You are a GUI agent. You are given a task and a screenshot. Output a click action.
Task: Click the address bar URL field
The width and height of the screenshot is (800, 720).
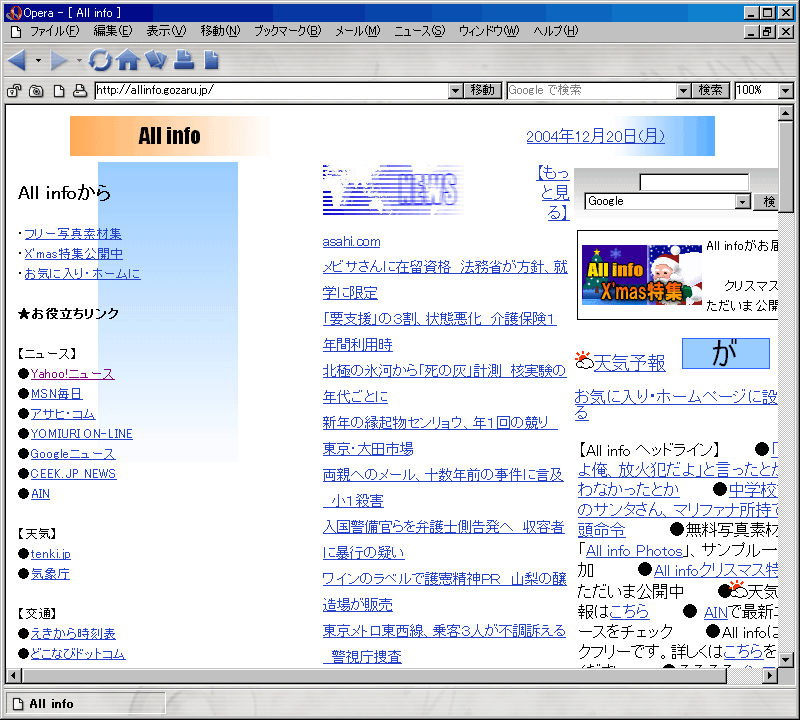271,91
